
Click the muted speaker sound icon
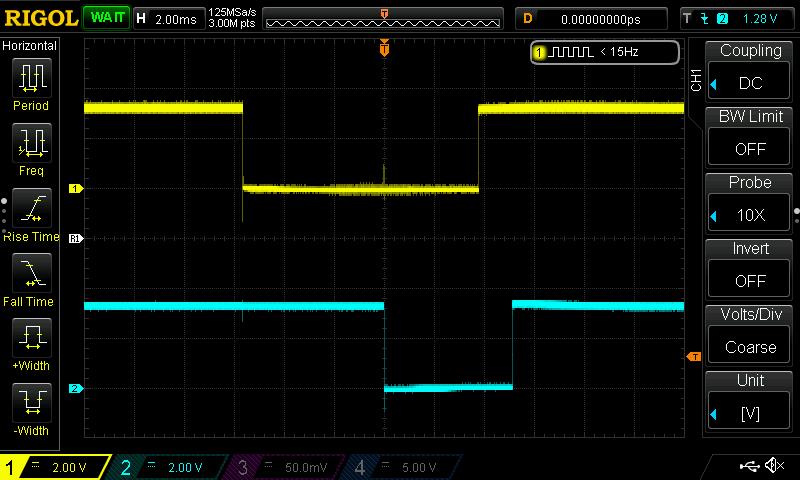point(774,465)
